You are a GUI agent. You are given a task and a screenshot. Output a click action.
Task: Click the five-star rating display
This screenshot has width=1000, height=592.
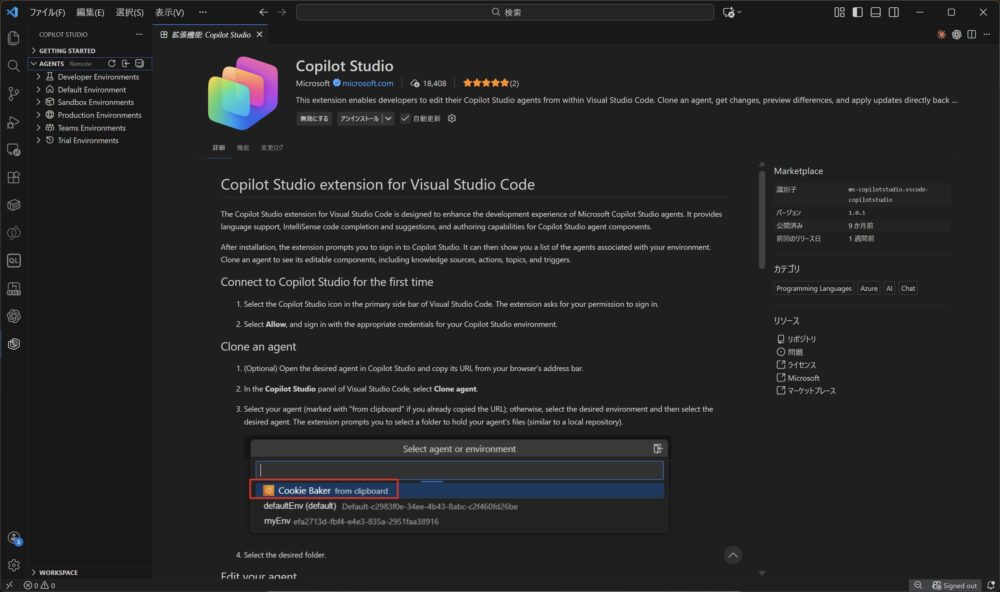coord(484,83)
